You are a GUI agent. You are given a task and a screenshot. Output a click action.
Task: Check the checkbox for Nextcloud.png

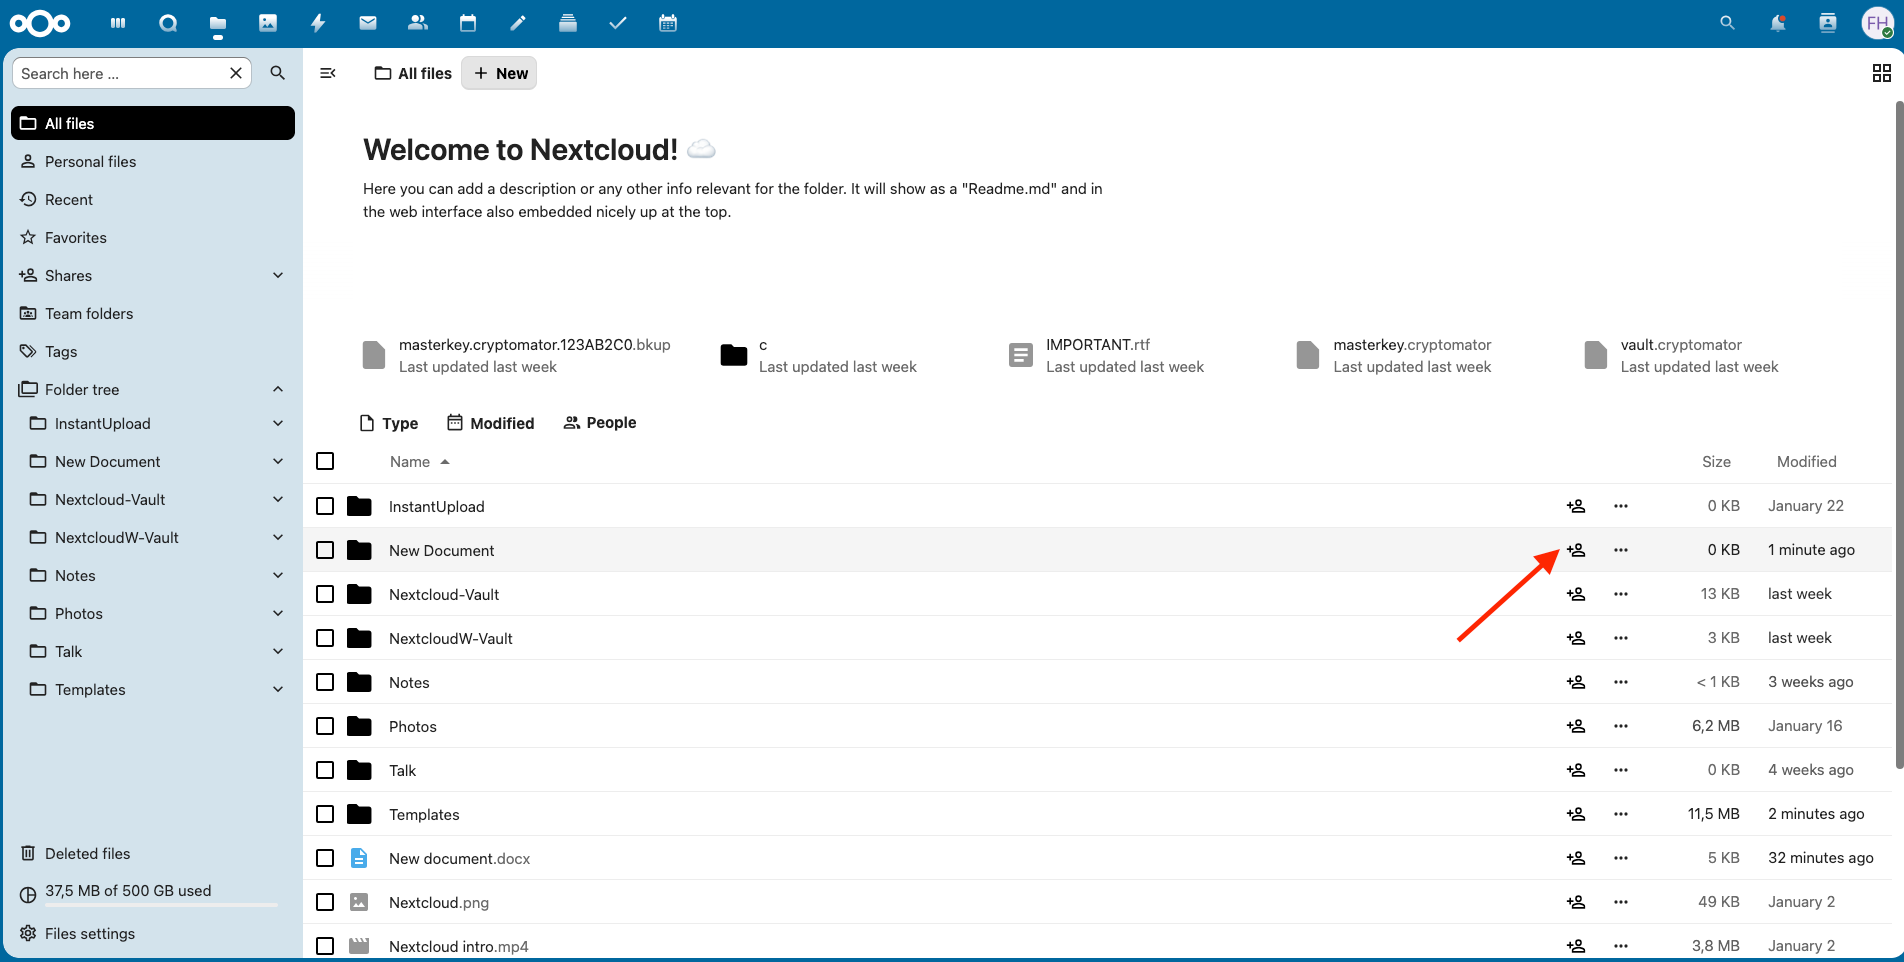[x=325, y=901]
